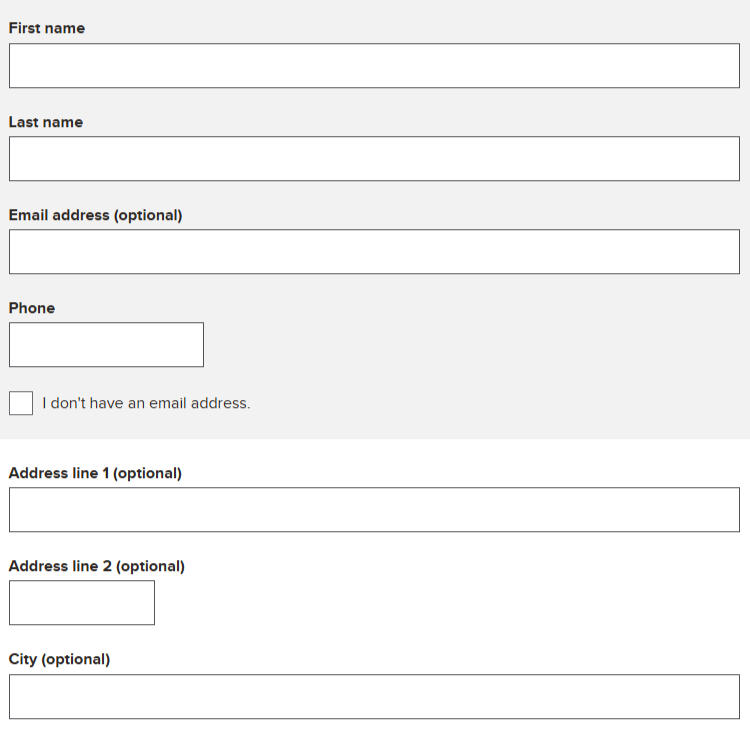
Task: Click the "Email address (optional)" label
Action: (x=96, y=215)
